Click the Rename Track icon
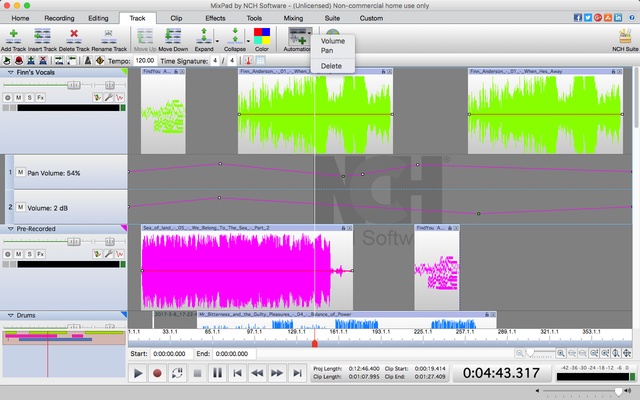The width and height of the screenshot is (640, 400). pos(109,36)
